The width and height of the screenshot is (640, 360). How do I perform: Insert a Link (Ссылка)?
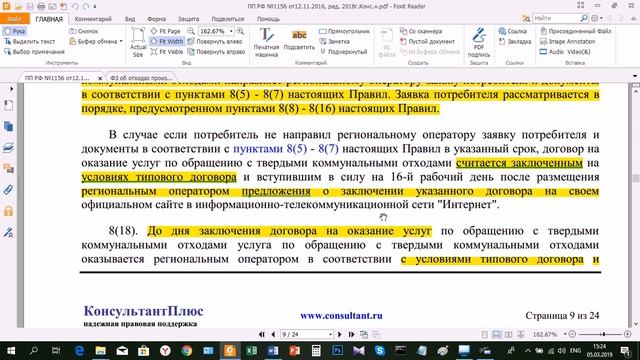[x=512, y=31]
